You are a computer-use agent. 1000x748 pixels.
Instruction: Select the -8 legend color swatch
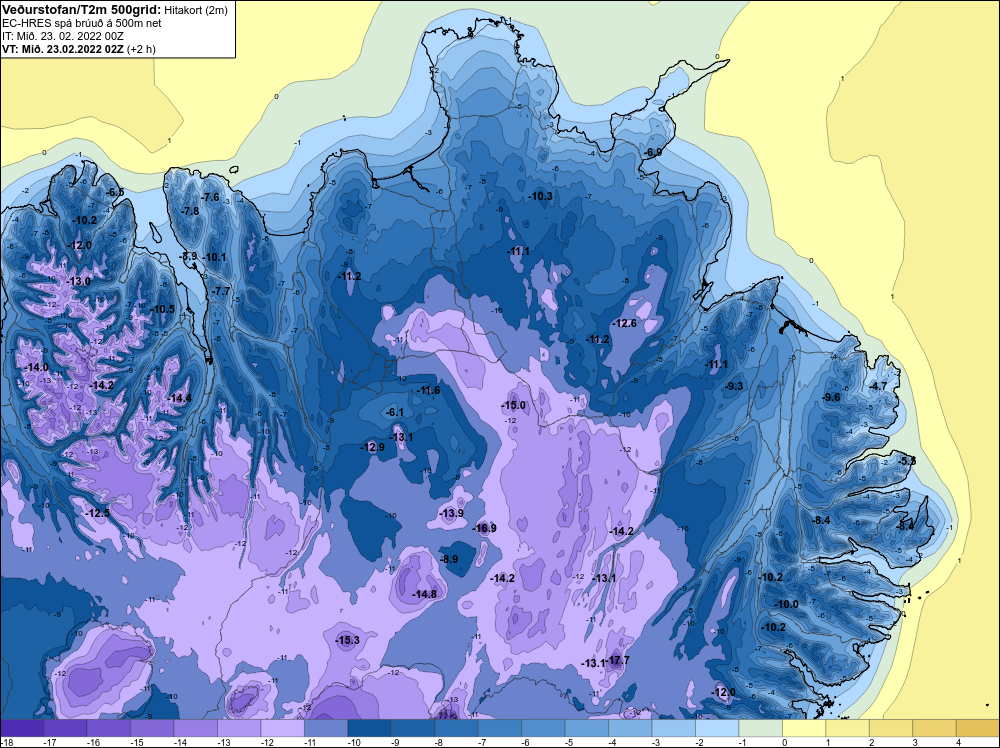[457, 728]
